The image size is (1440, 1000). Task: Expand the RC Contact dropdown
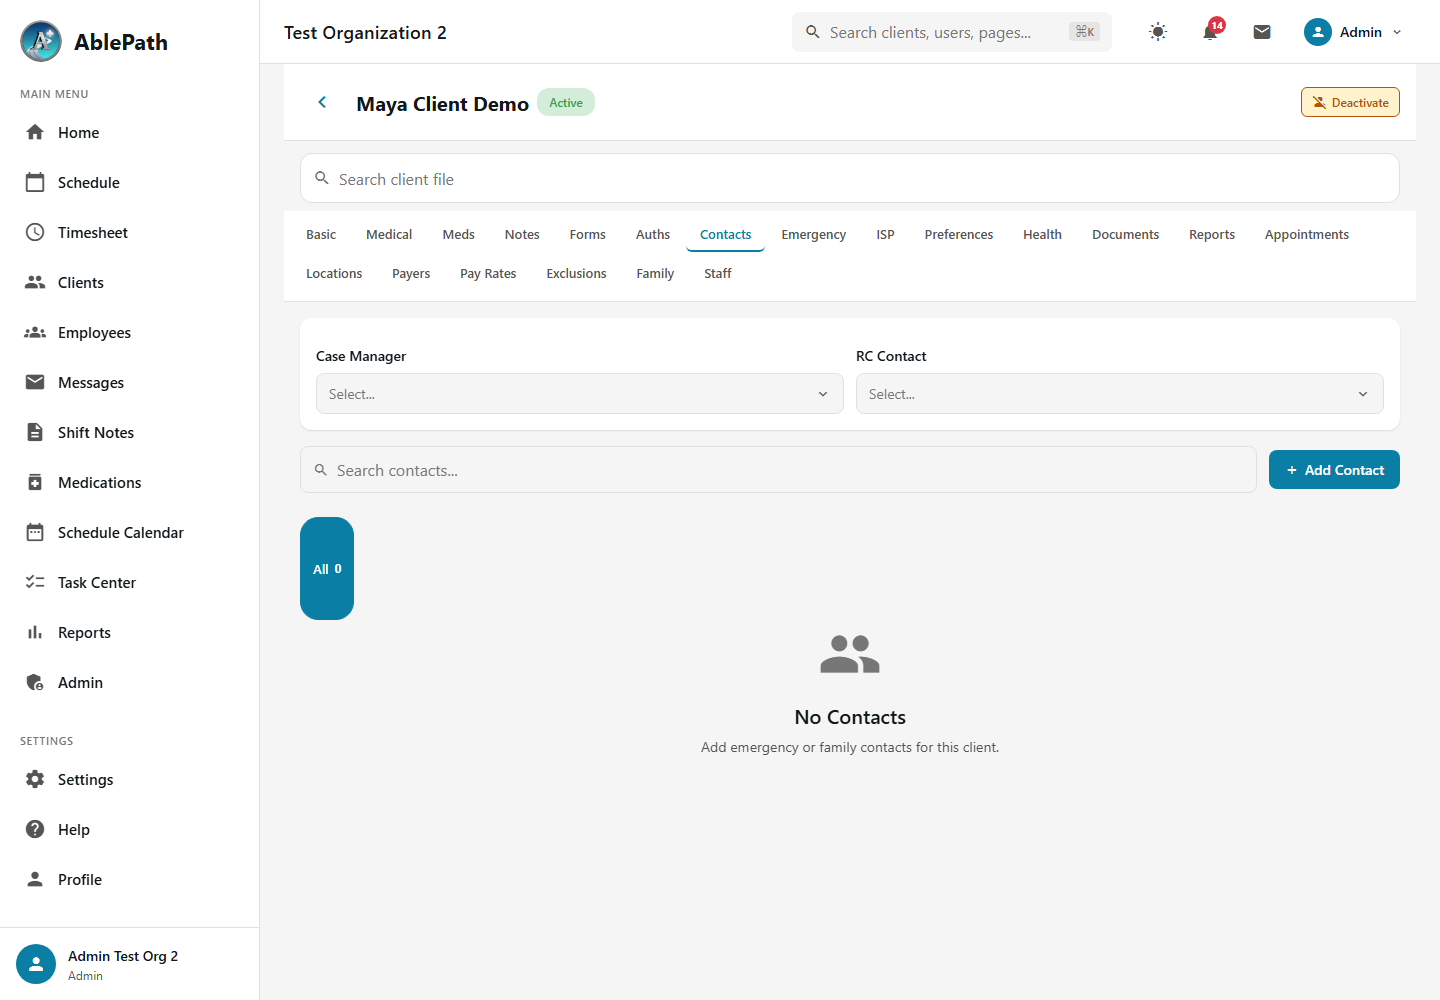pyautogui.click(x=1120, y=394)
